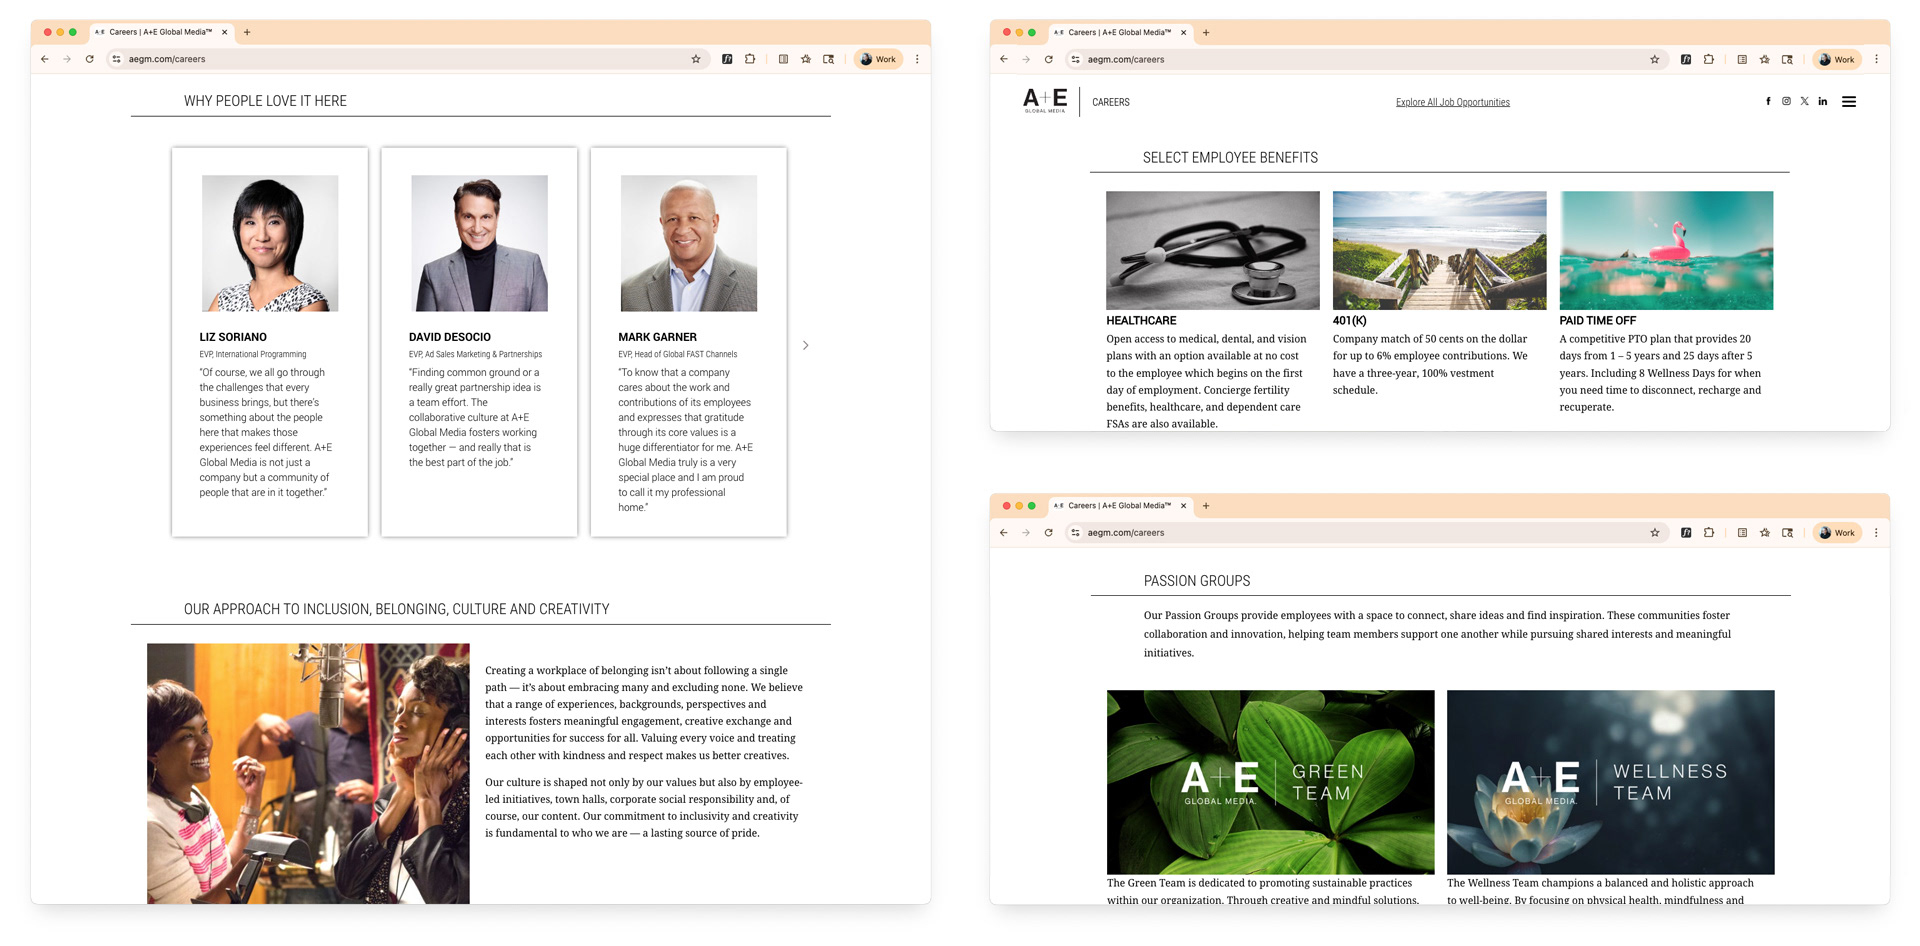Image resolution: width=1920 pixels, height=946 pixels.
Task: Reload the page in the bottom-right browser window
Action: [1049, 533]
